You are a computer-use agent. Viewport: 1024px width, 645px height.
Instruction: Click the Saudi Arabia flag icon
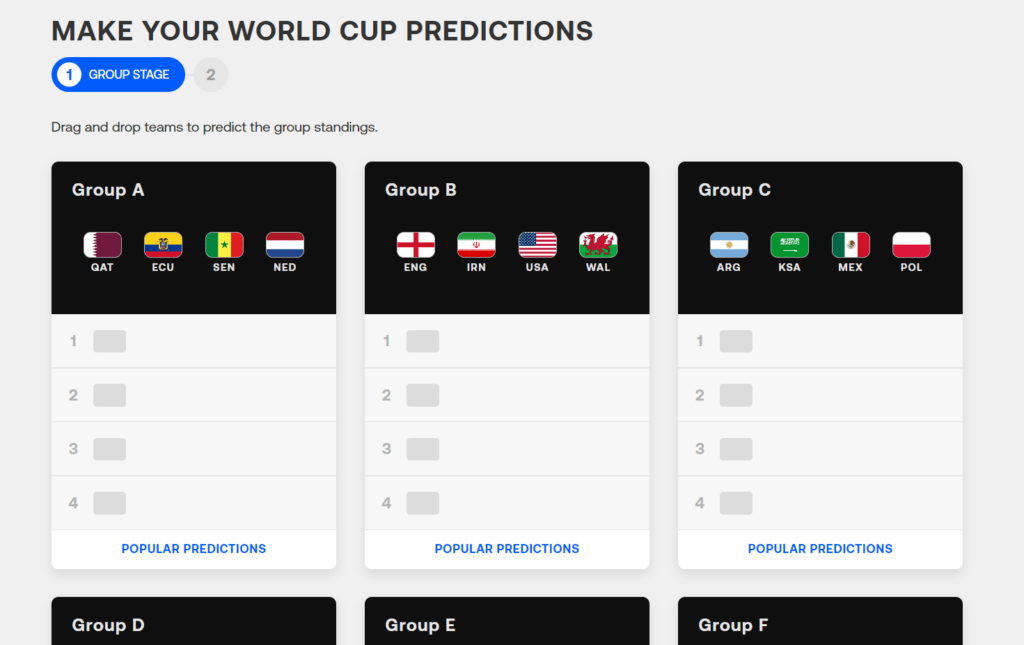tap(790, 245)
